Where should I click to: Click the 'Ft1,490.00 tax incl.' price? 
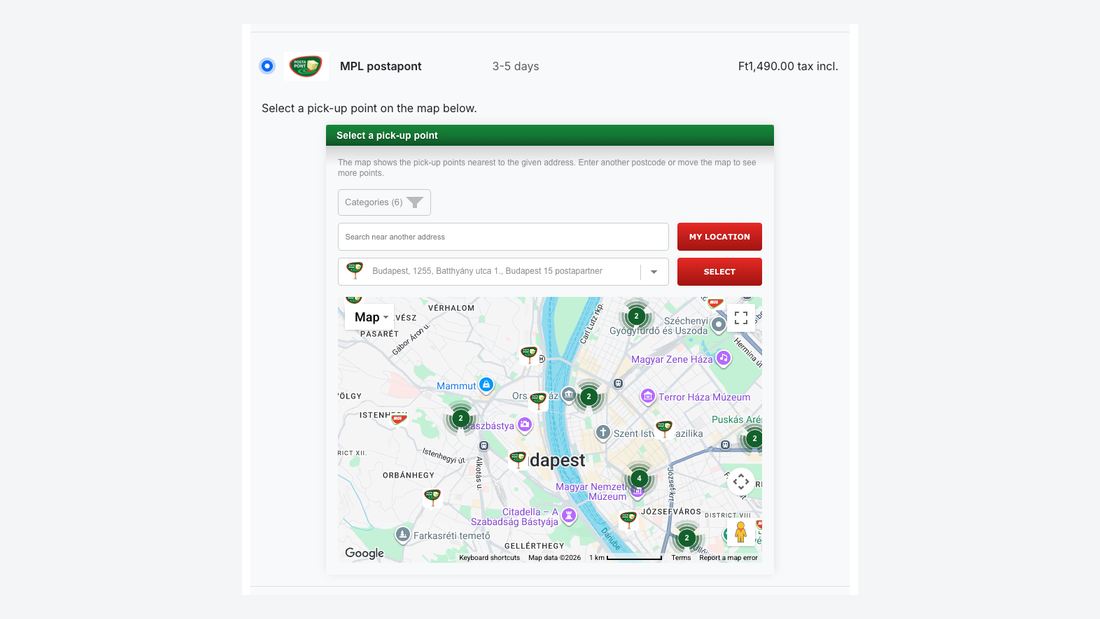(x=788, y=66)
